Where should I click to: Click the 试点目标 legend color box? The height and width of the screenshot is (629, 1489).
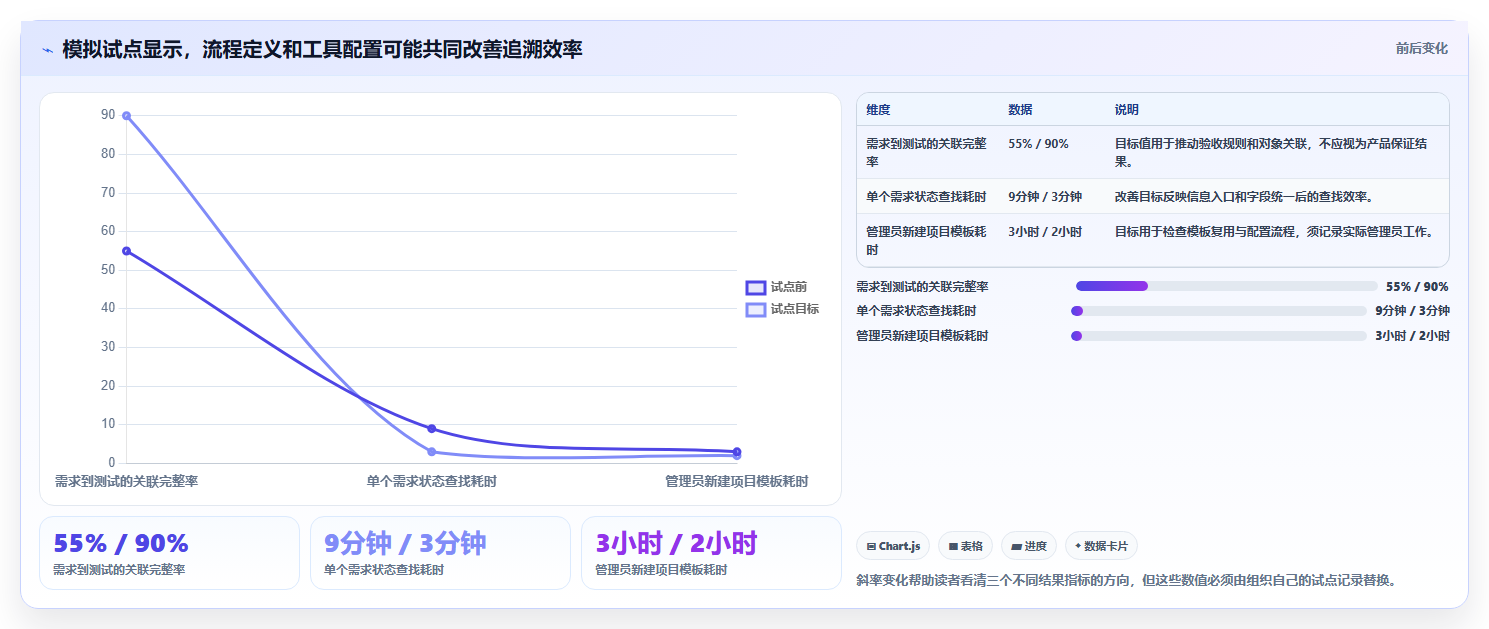click(756, 309)
